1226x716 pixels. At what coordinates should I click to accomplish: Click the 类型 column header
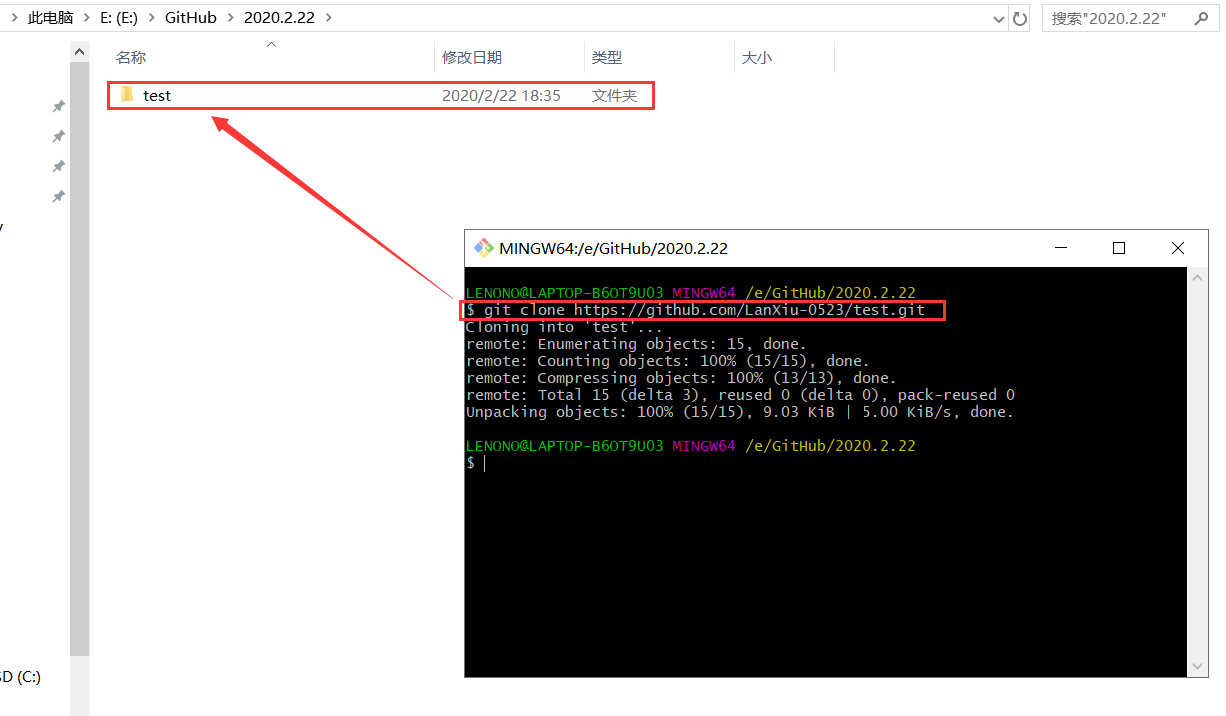606,57
